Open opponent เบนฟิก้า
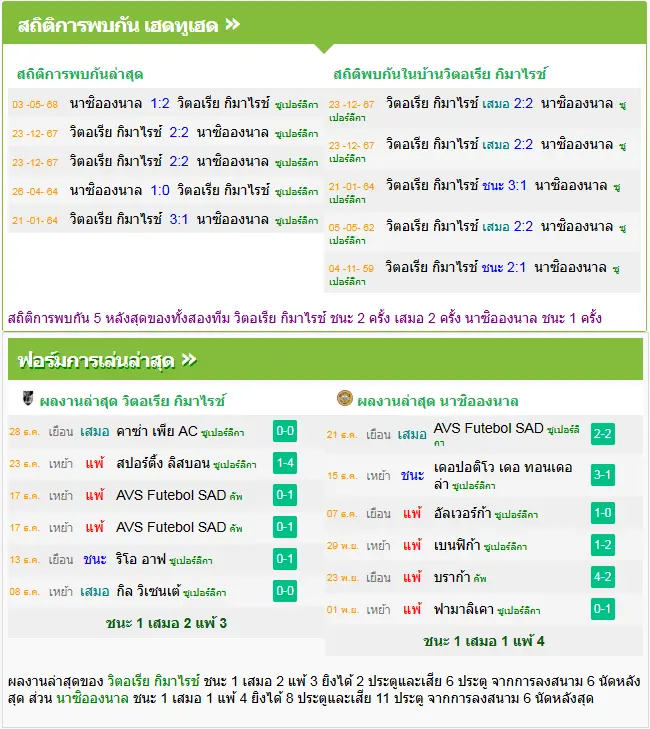650x729 pixels. pyautogui.click(x=457, y=545)
